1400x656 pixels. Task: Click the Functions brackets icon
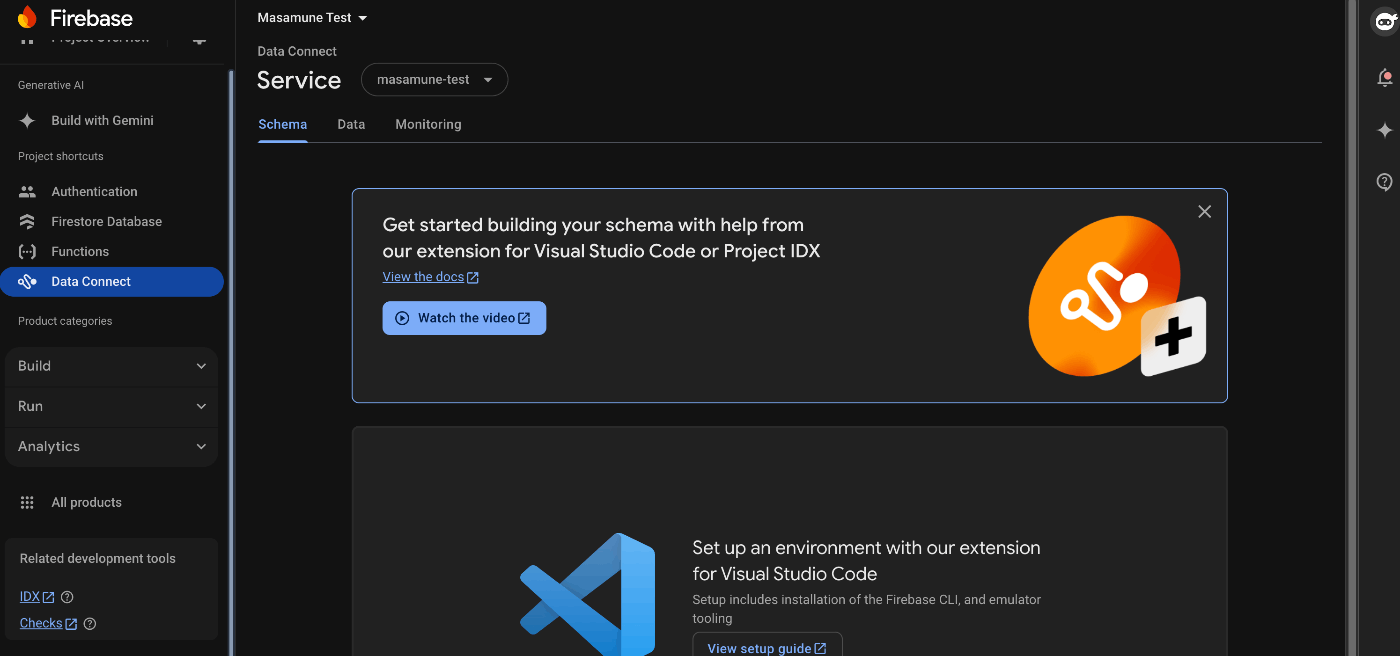pos(28,251)
